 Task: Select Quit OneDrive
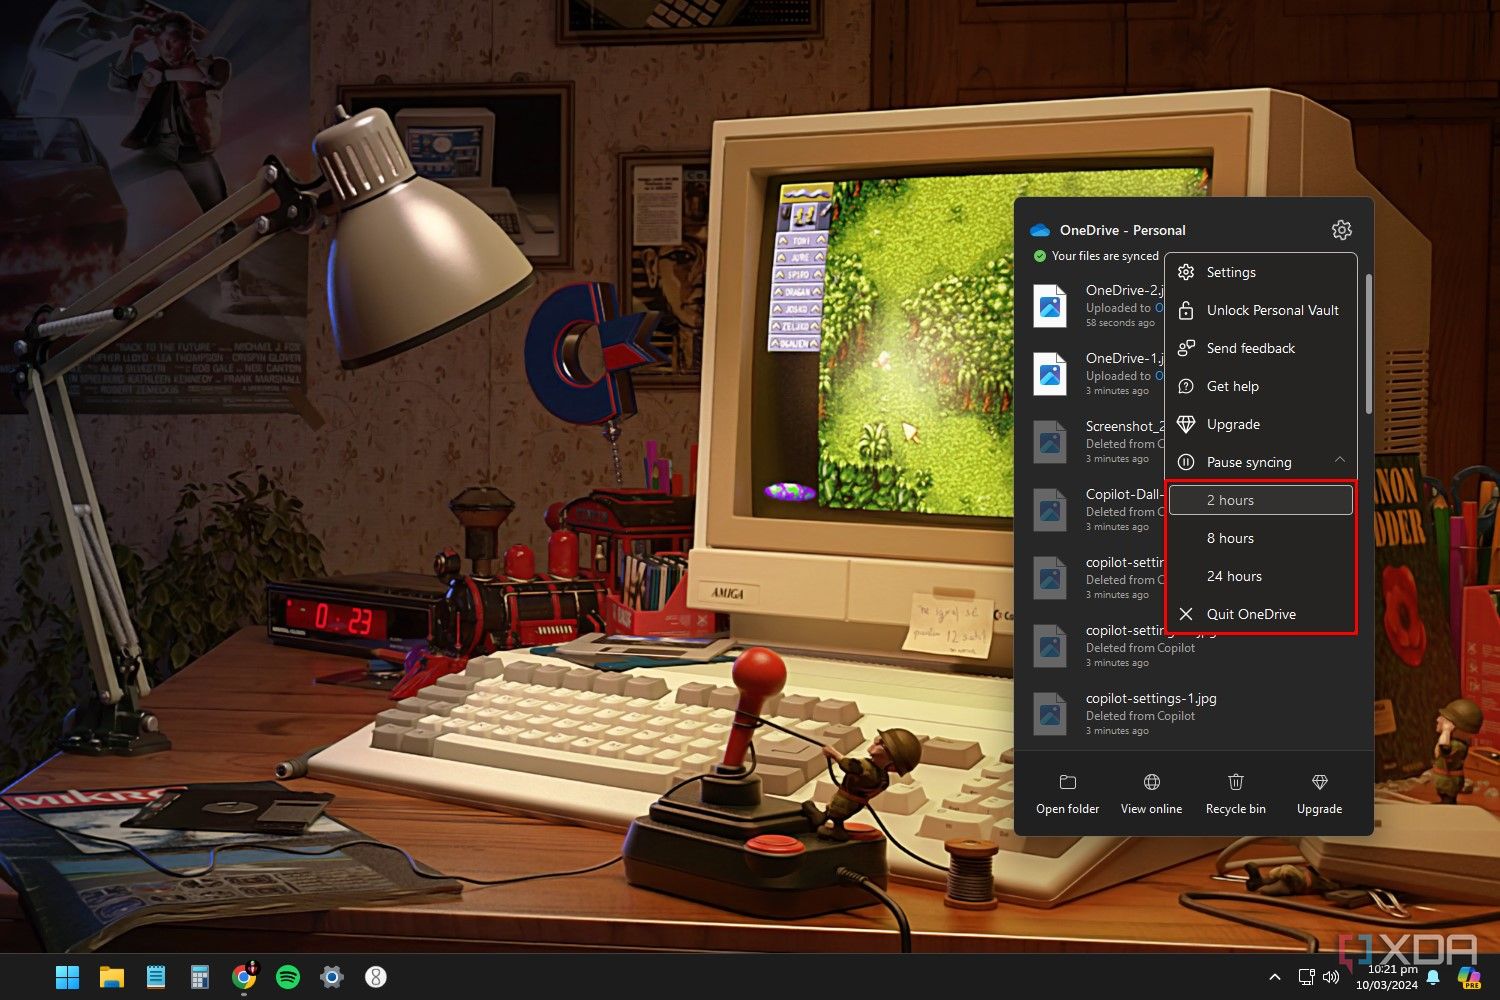click(1261, 614)
